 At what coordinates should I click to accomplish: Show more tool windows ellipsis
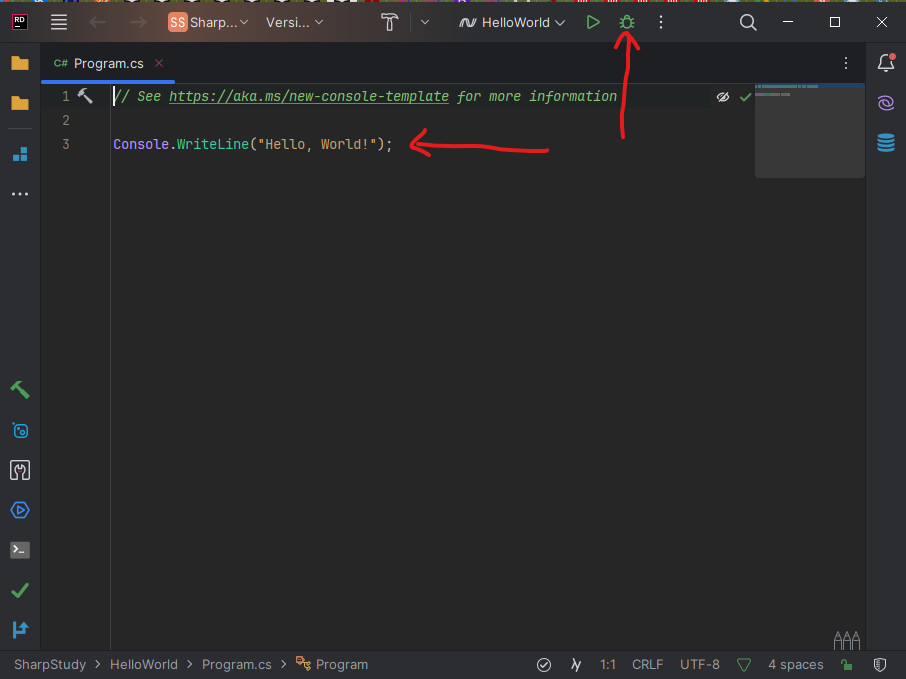pos(20,194)
